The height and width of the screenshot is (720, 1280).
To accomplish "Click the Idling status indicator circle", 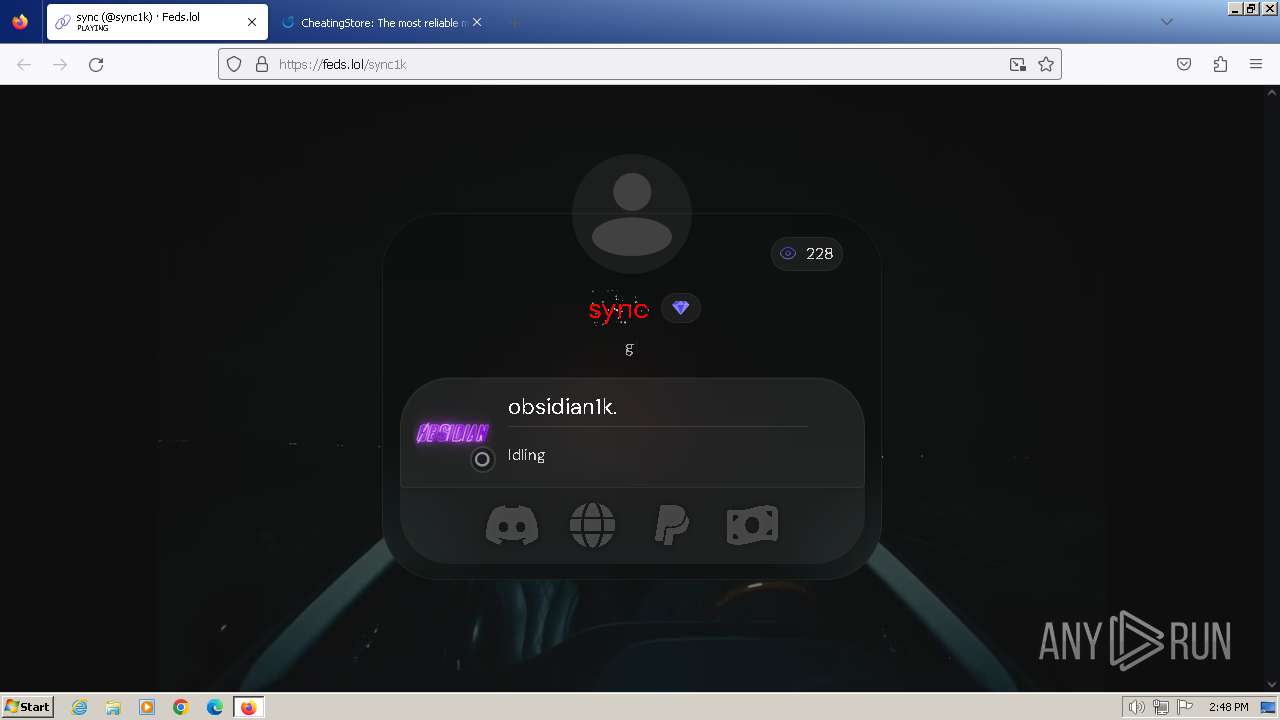I will tap(482, 459).
